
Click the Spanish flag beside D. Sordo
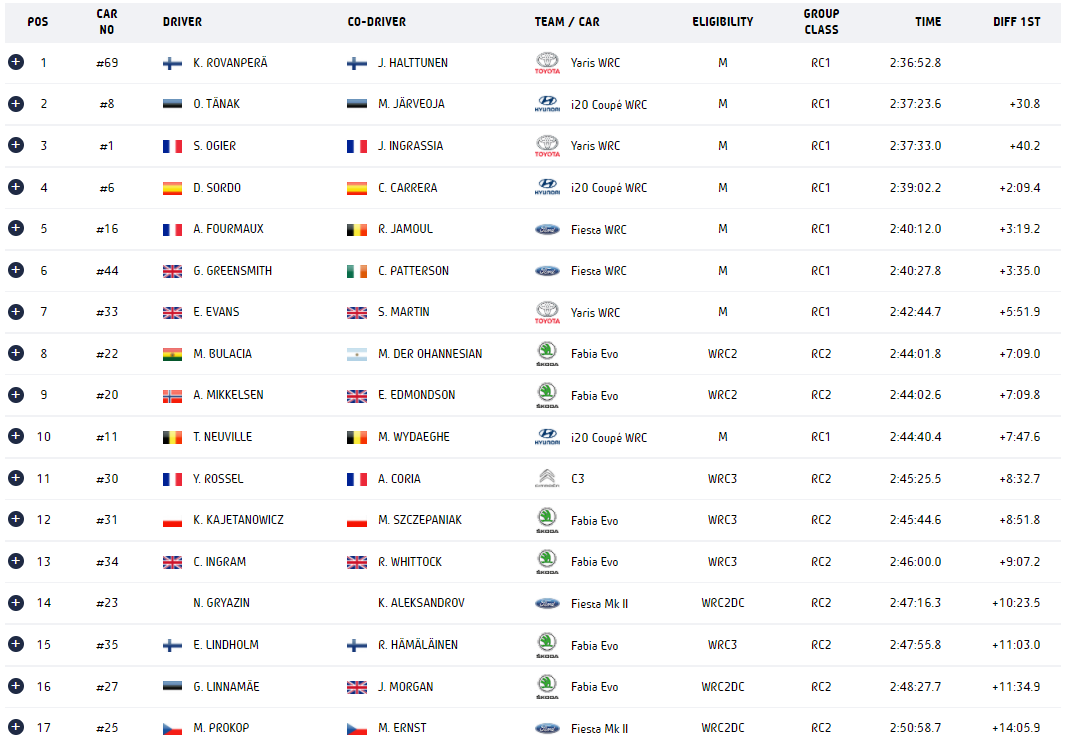point(172,188)
